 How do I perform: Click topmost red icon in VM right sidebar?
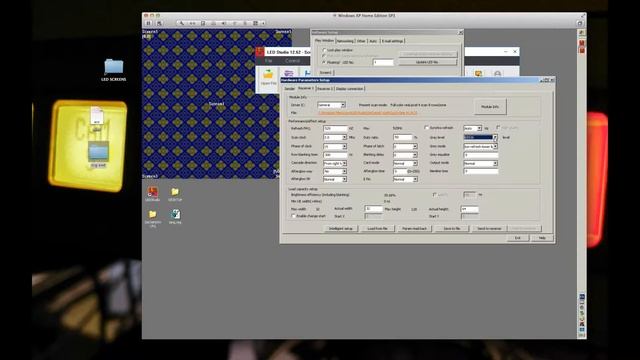[582, 43]
